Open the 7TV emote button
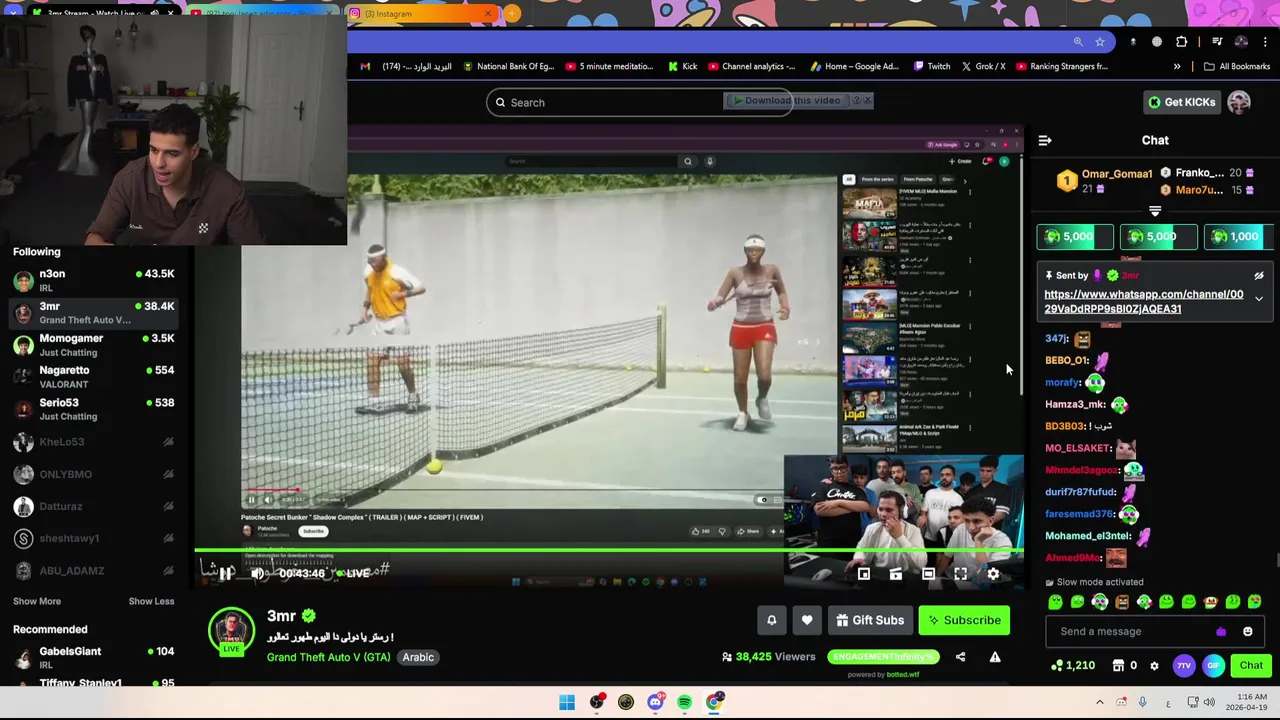The height and width of the screenshot is (720, 1280). click(x=1184, y=666)
